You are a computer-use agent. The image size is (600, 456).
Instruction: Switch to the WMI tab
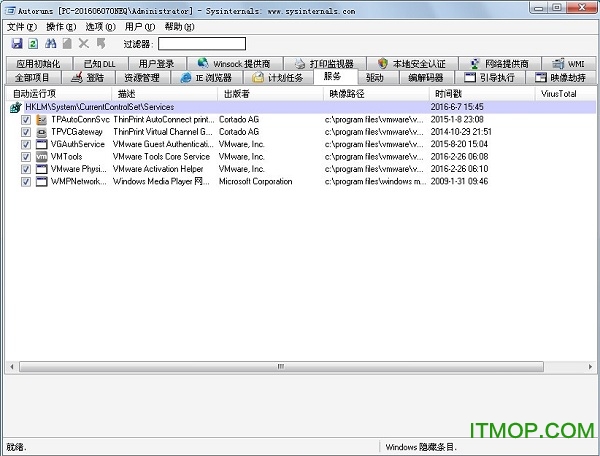pyautogui.click(x=569, y=64)
